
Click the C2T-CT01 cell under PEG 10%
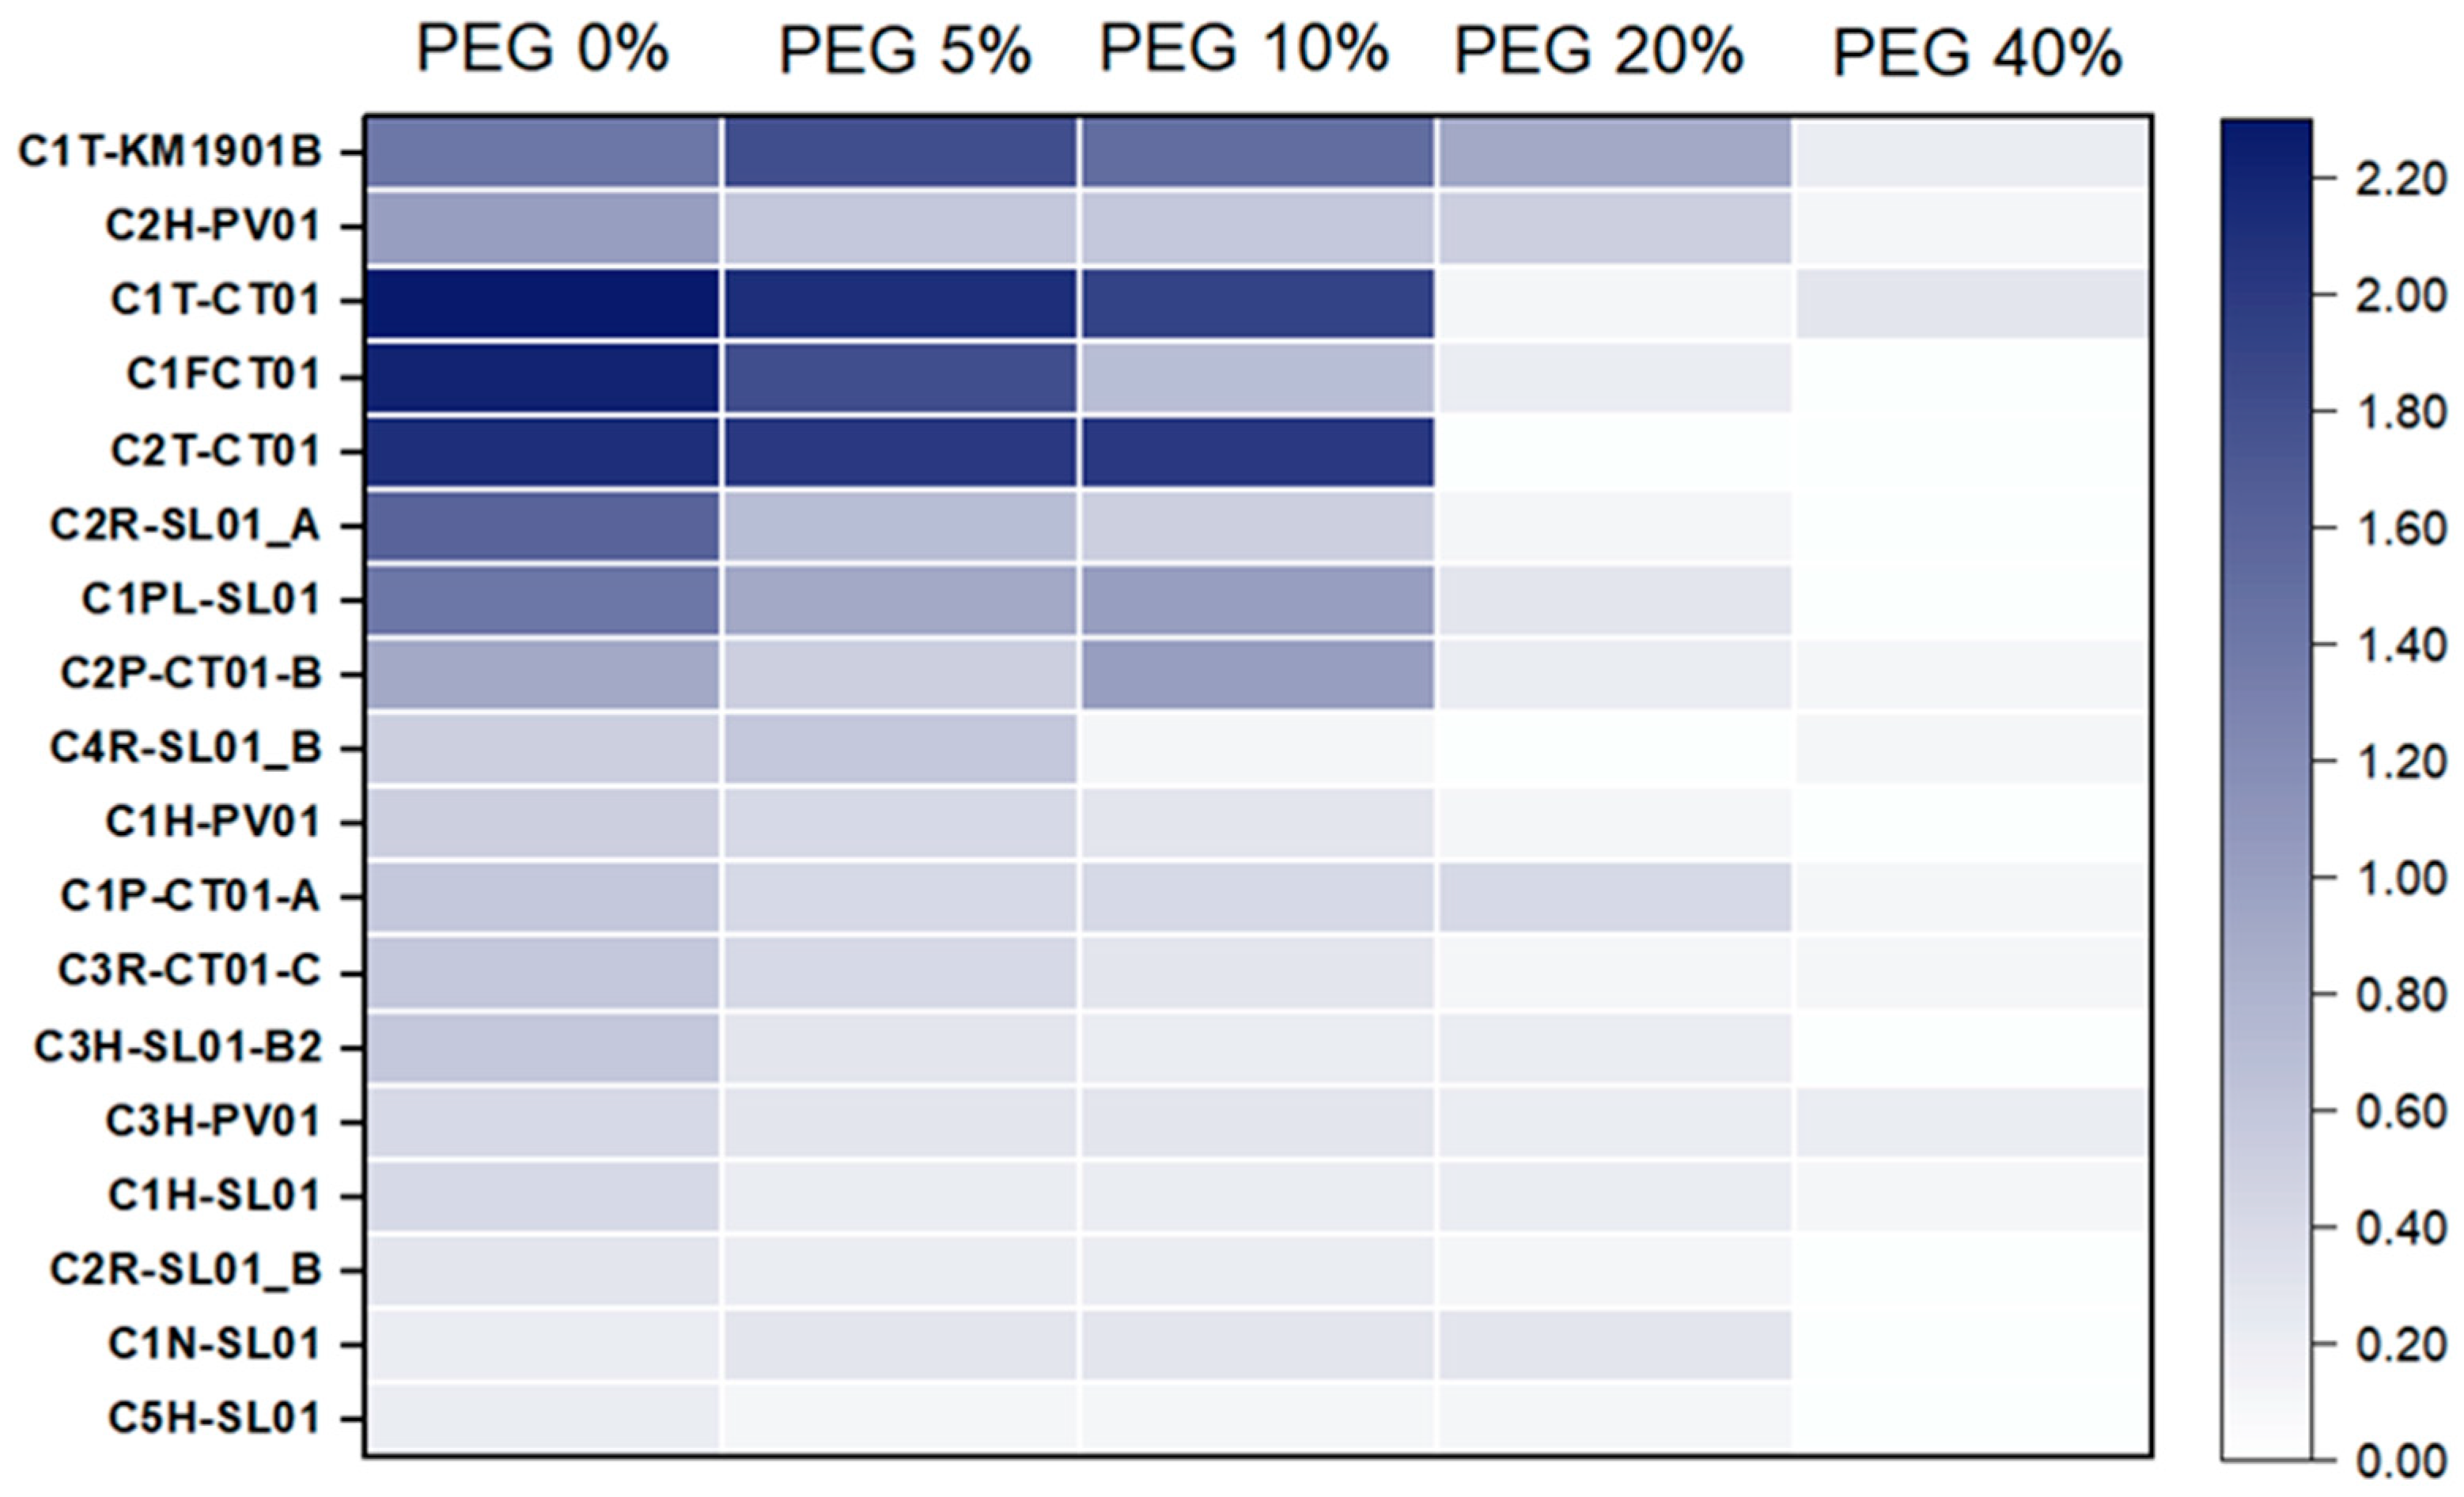[x=1257, y=452]
